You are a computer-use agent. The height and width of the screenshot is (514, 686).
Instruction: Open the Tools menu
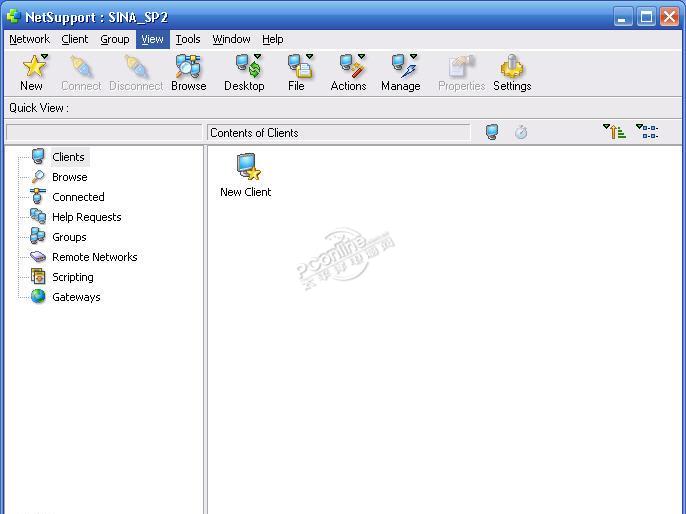coord(188,39)
